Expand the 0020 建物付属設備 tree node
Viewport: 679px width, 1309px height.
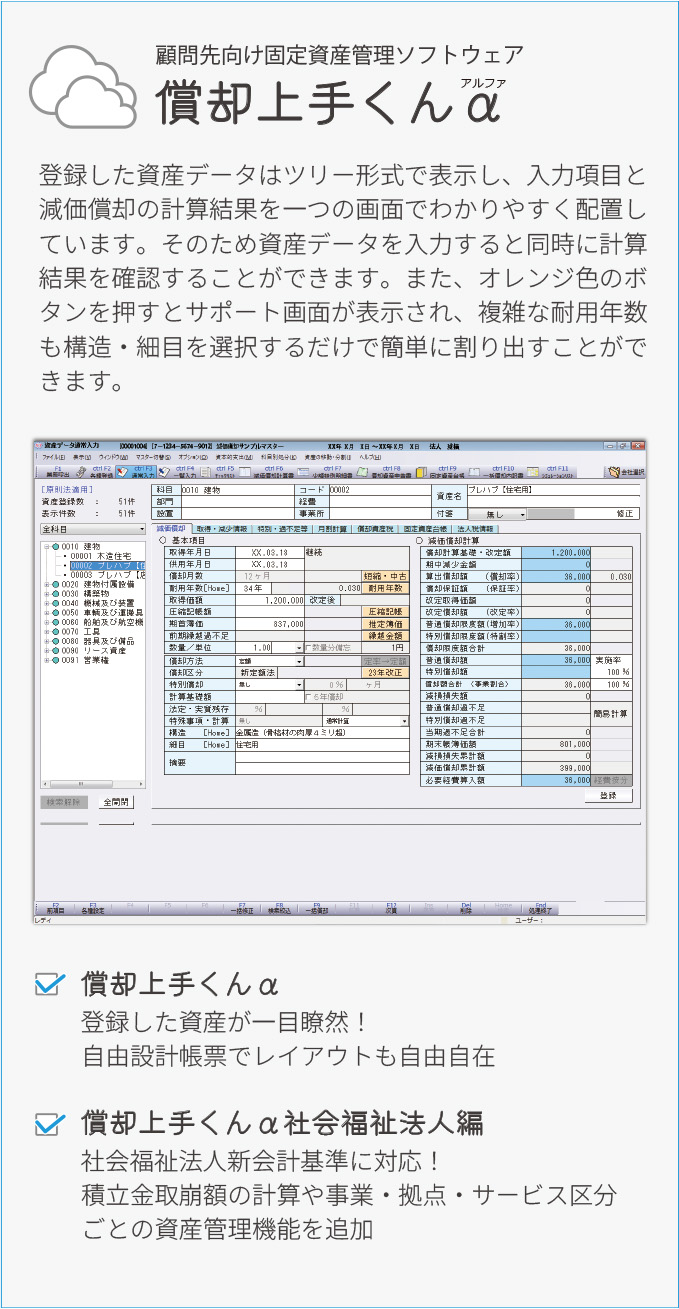(46, 585)
